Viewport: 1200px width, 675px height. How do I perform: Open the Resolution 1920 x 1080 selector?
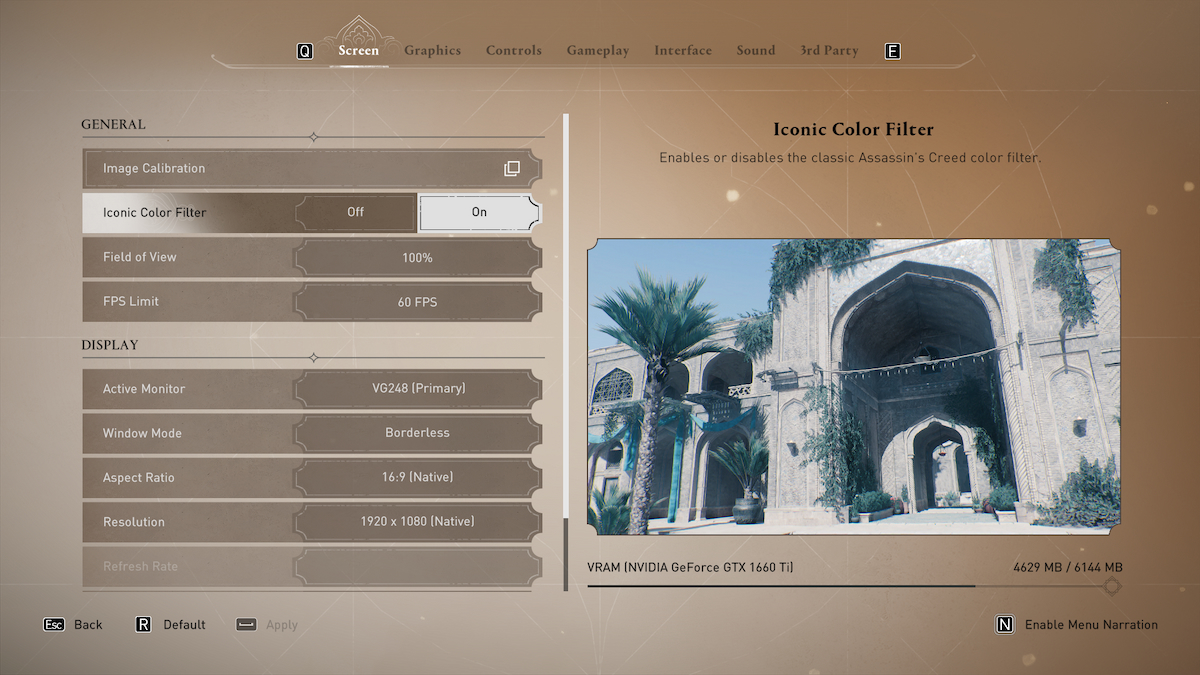click(417, 522)
